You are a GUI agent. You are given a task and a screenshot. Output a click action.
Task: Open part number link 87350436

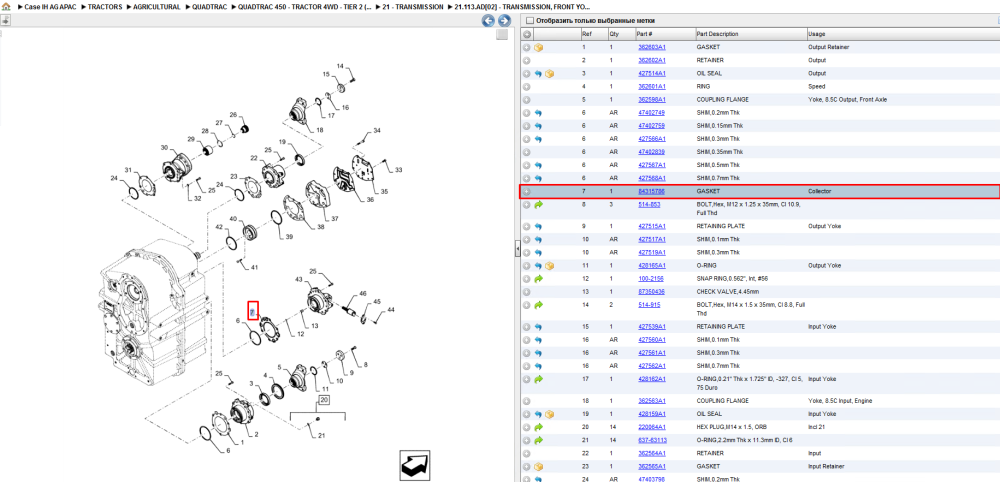(652, 291)
